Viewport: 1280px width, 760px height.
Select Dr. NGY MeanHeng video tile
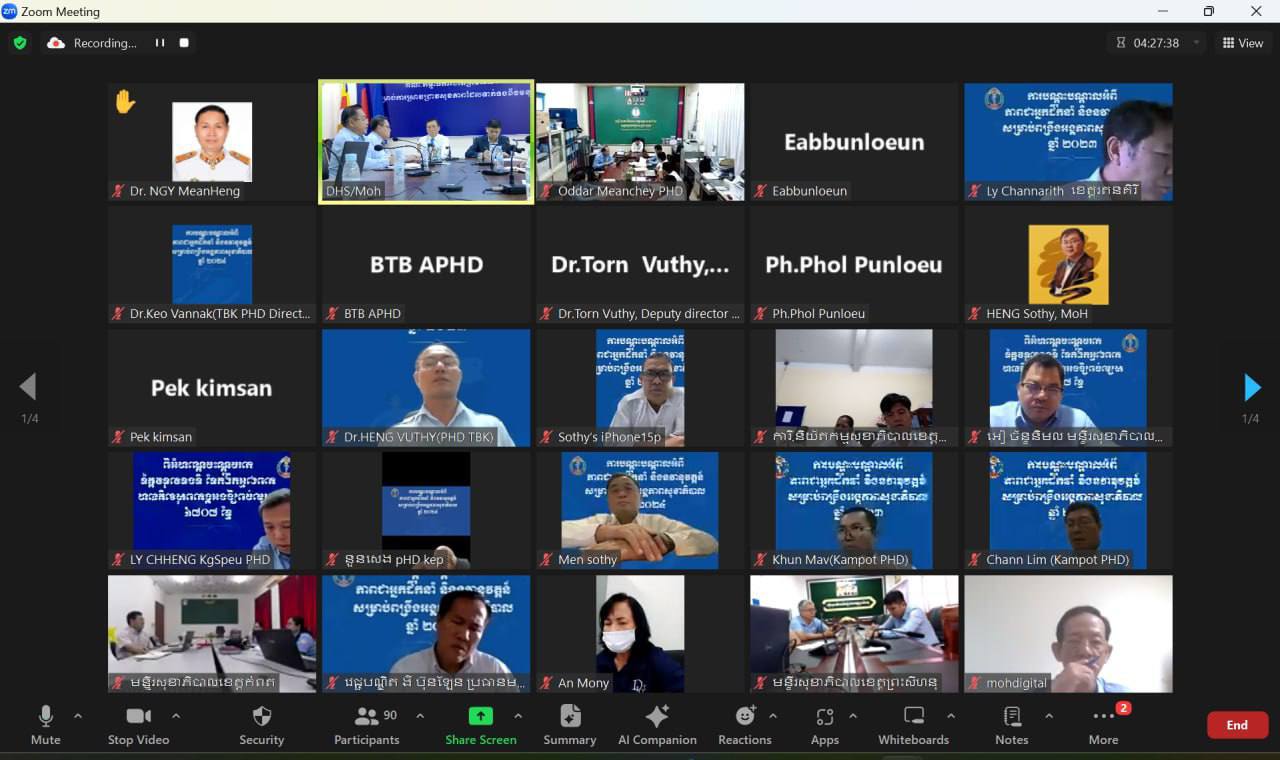(x=212, y=142)
